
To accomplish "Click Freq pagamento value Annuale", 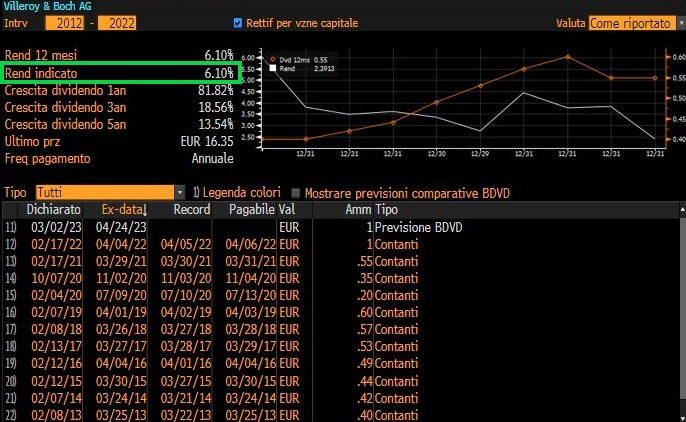I will tap(212, 159).
